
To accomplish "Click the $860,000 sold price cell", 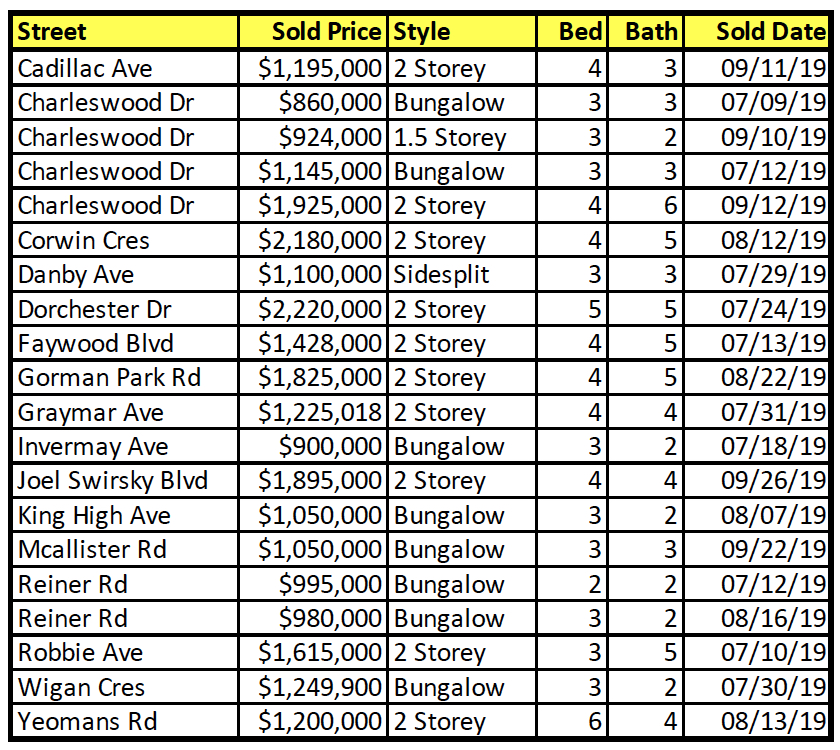I will coord(313,102).
